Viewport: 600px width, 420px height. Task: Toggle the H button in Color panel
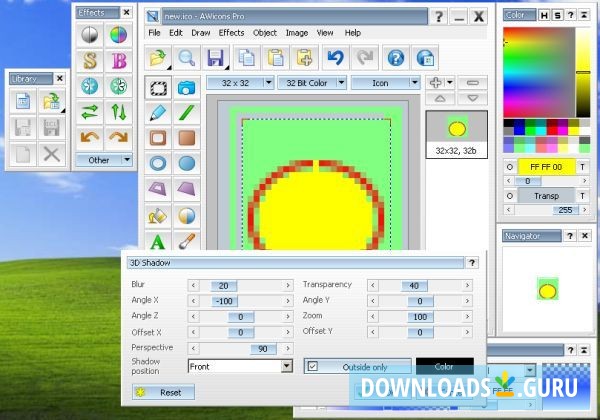point(544,15)
